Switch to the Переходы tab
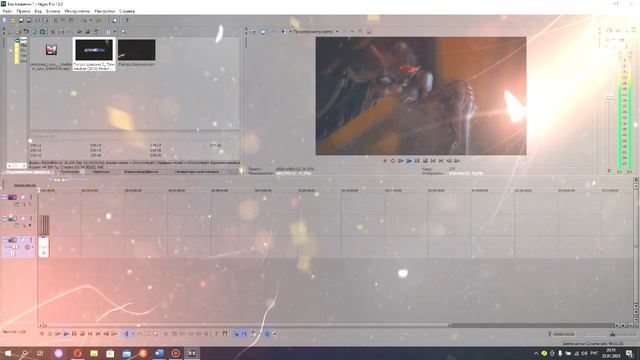This screenshot has height=360, width=640. (101, 172)
